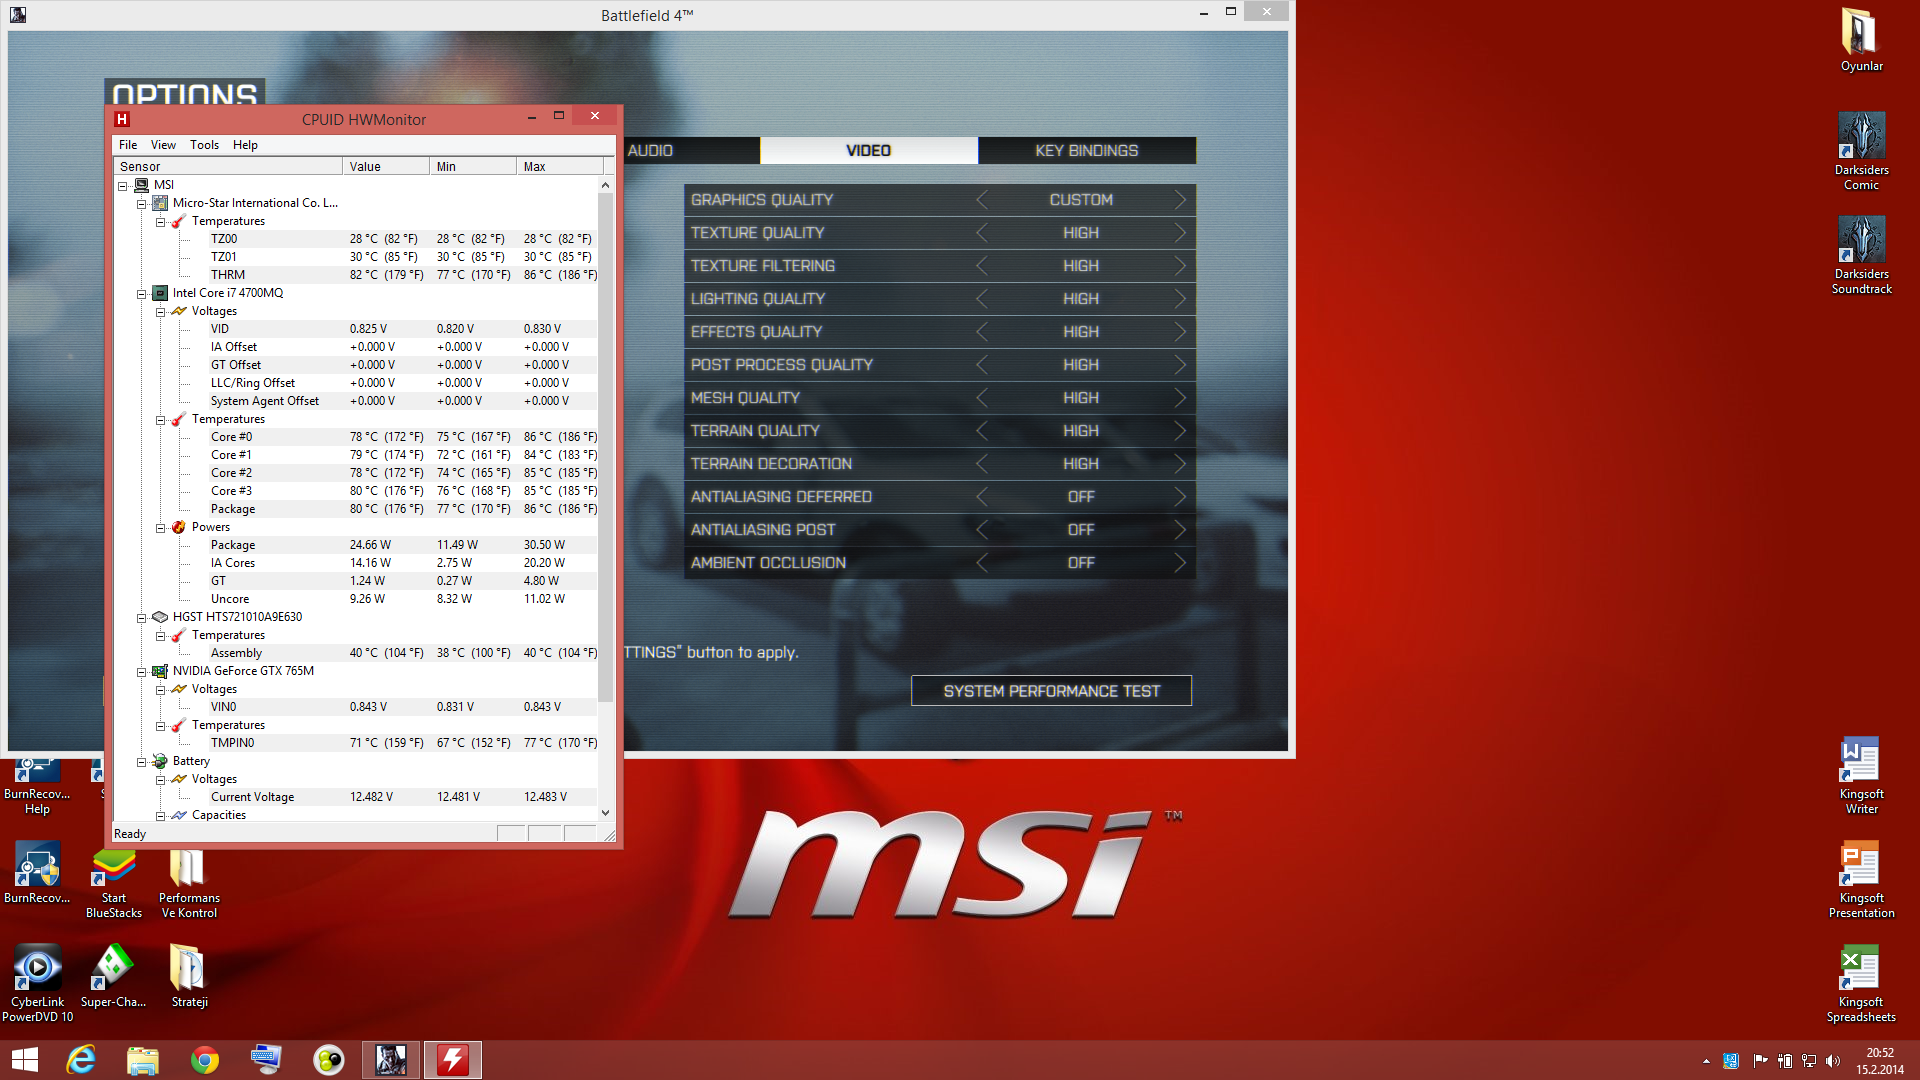
Task: Switch to Battlefield 4 taskbar icon
Action: [x=391, y=1060]
